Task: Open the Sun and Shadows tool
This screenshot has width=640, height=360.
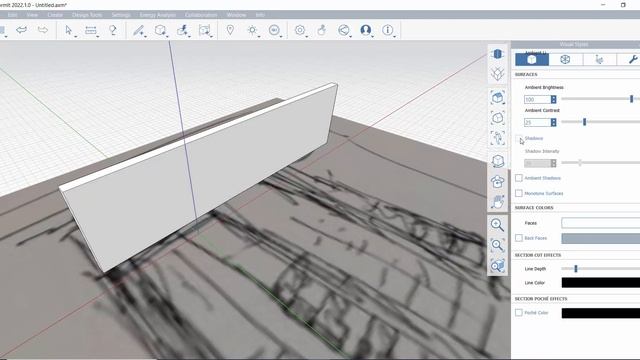Action: 252,30
